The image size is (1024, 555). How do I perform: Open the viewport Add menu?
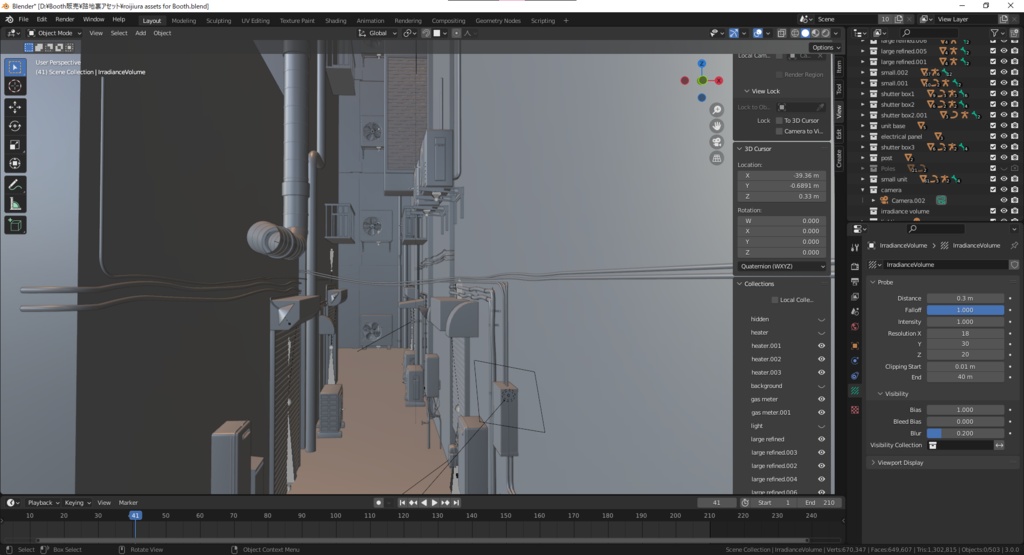pyautogui.click(x=140, y=33)
